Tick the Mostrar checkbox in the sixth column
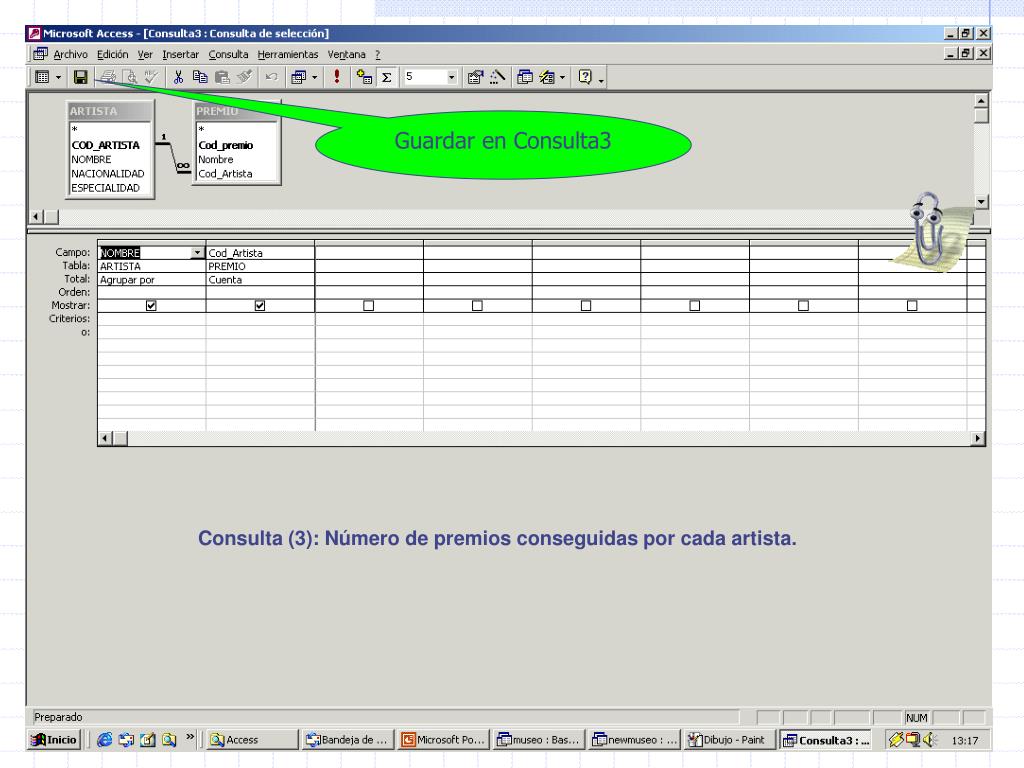 [x=695, y=305]
